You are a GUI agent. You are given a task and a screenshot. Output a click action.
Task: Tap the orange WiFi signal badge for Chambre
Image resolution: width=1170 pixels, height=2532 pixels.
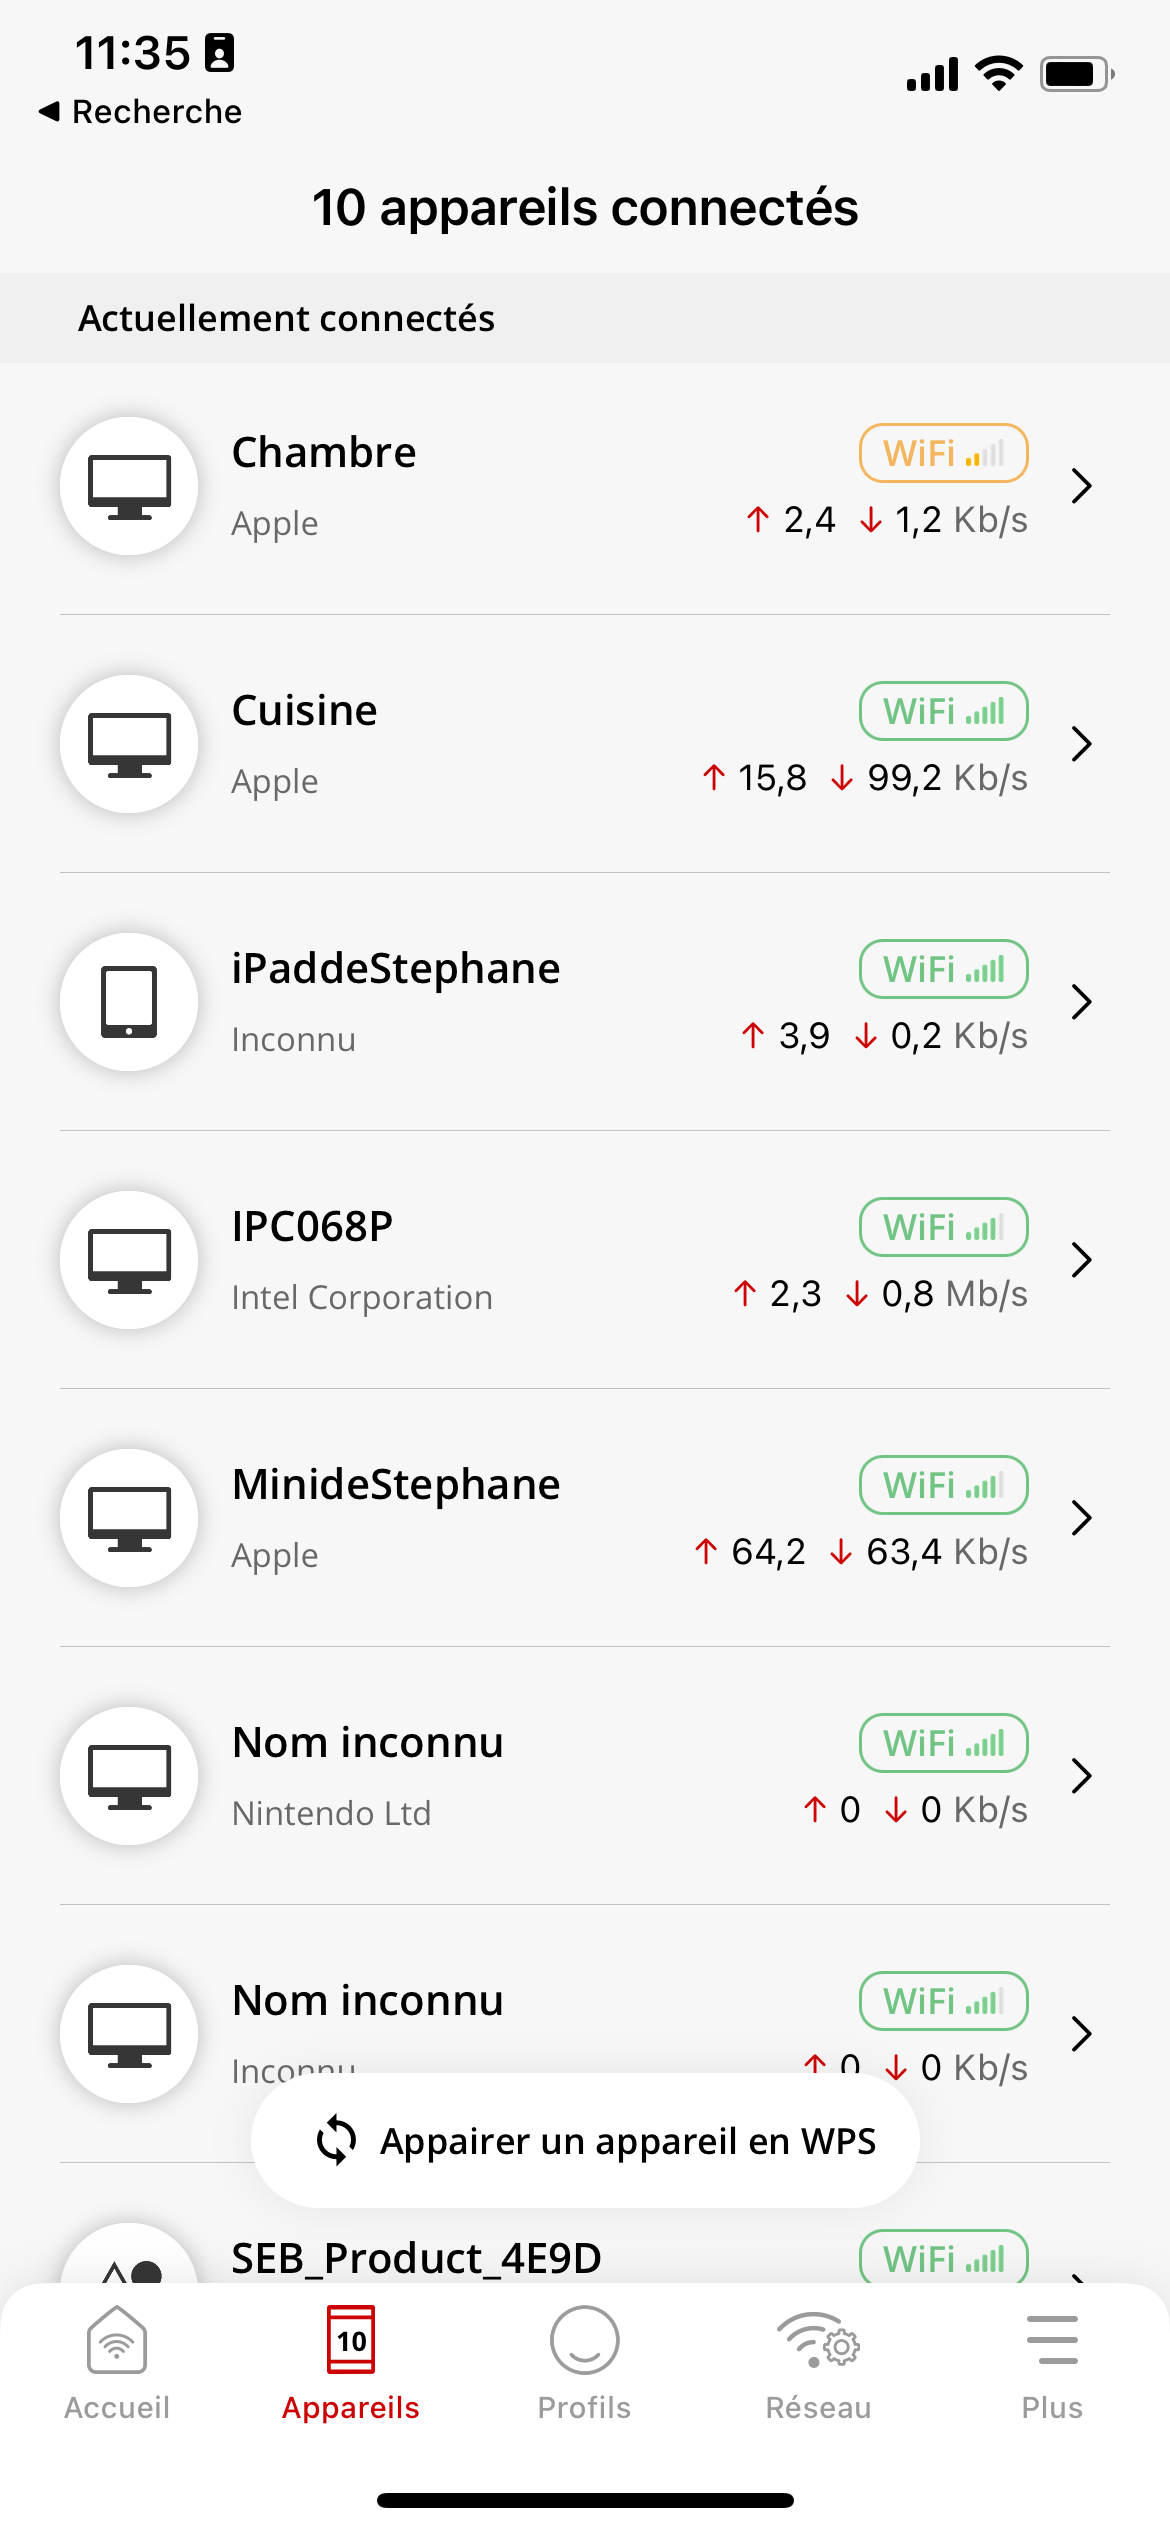click(943, 453)
